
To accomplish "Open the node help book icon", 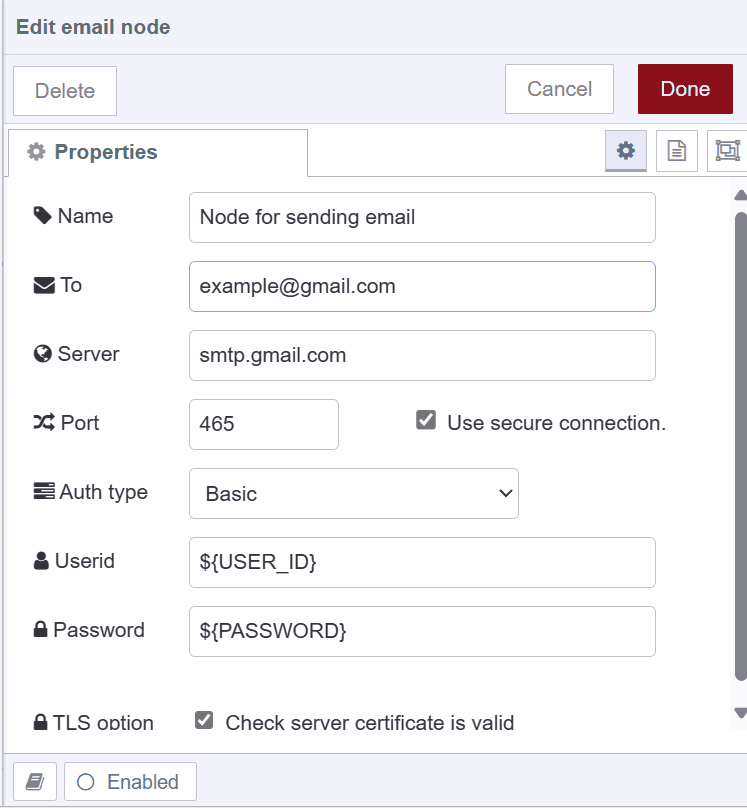I will 34,781.
